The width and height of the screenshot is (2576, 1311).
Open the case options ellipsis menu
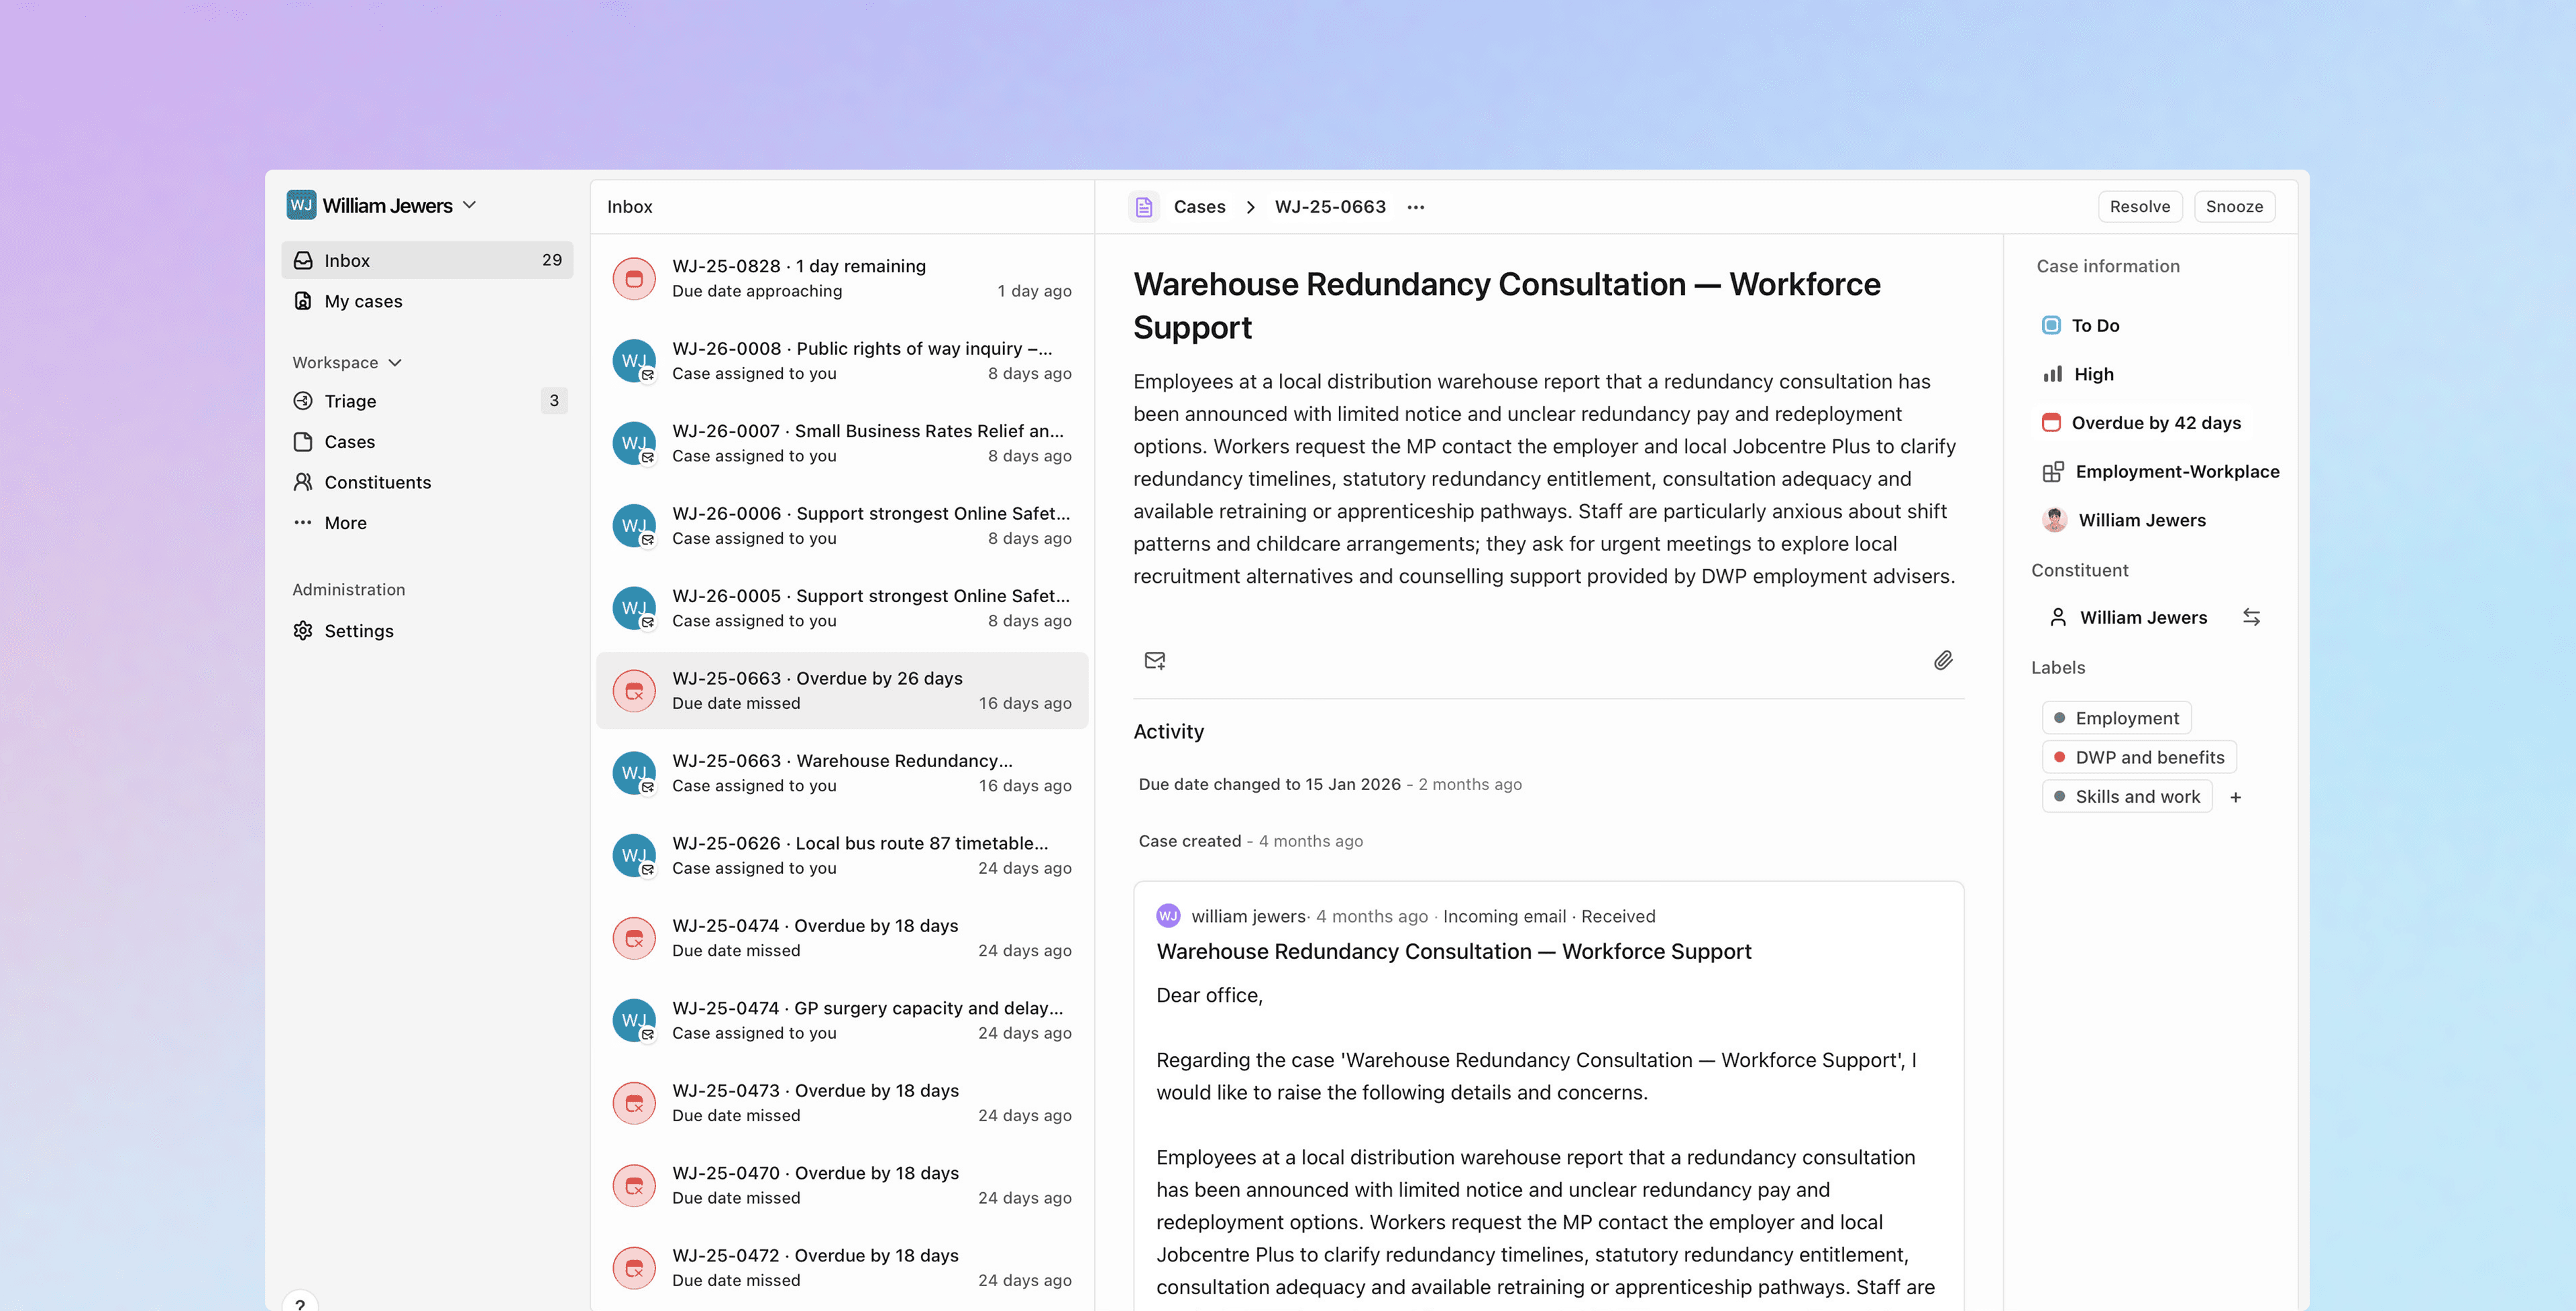[1416, 206]
